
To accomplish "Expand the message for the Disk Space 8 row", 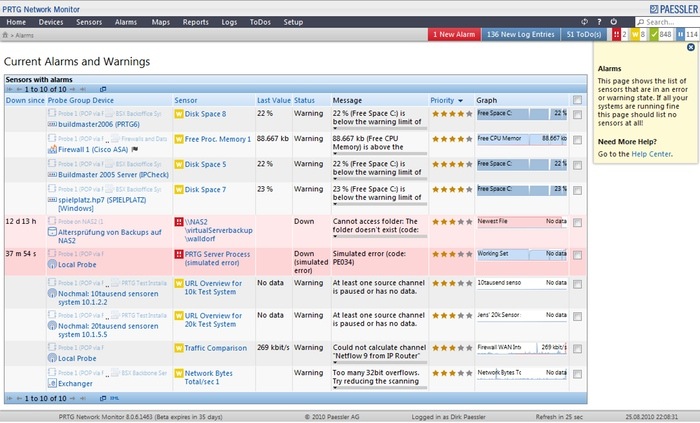I will pos(380,129).
